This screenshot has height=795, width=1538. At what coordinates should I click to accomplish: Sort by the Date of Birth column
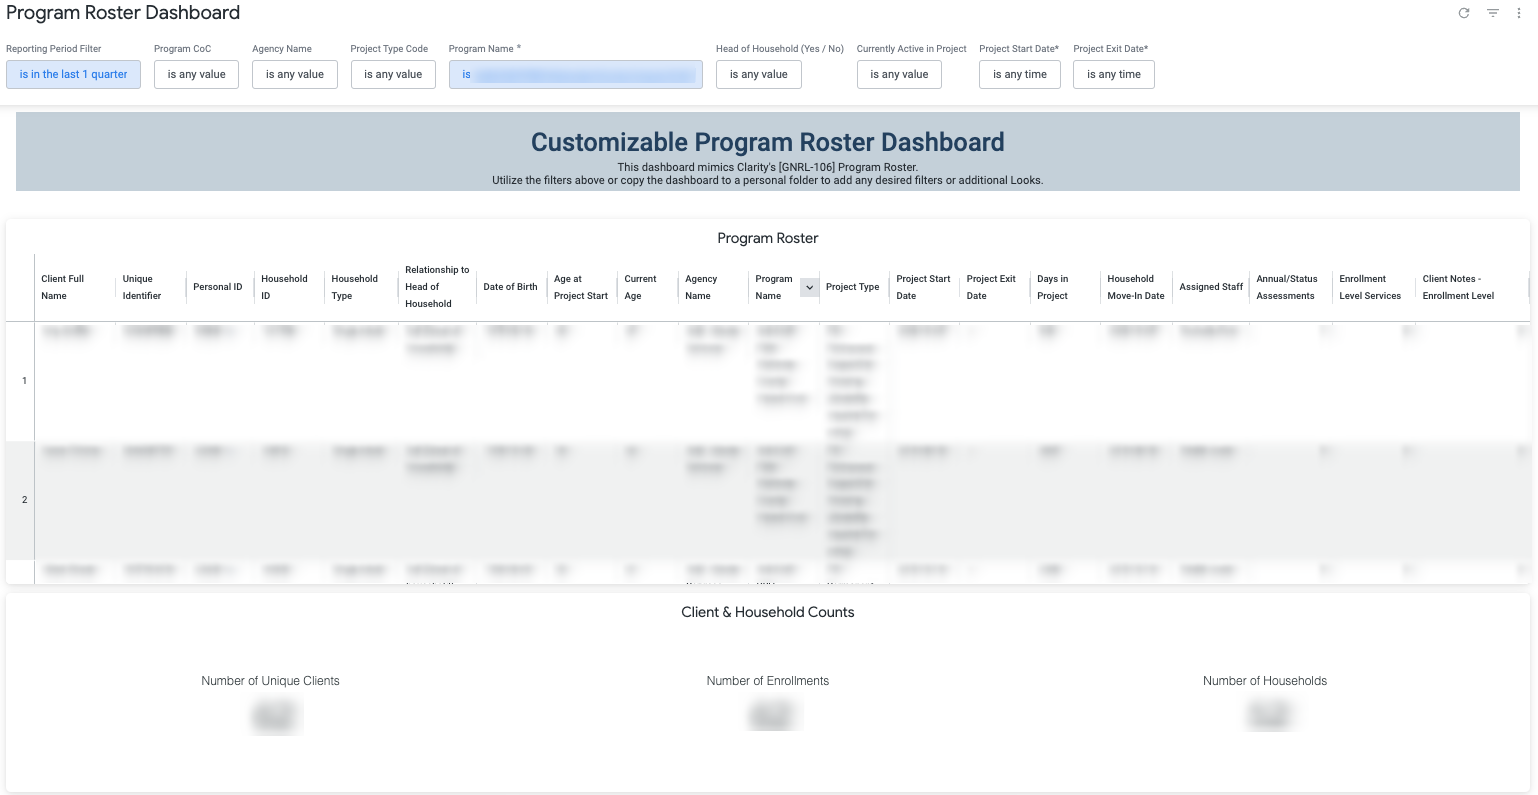pyautogui.click(x=510, y=287)
